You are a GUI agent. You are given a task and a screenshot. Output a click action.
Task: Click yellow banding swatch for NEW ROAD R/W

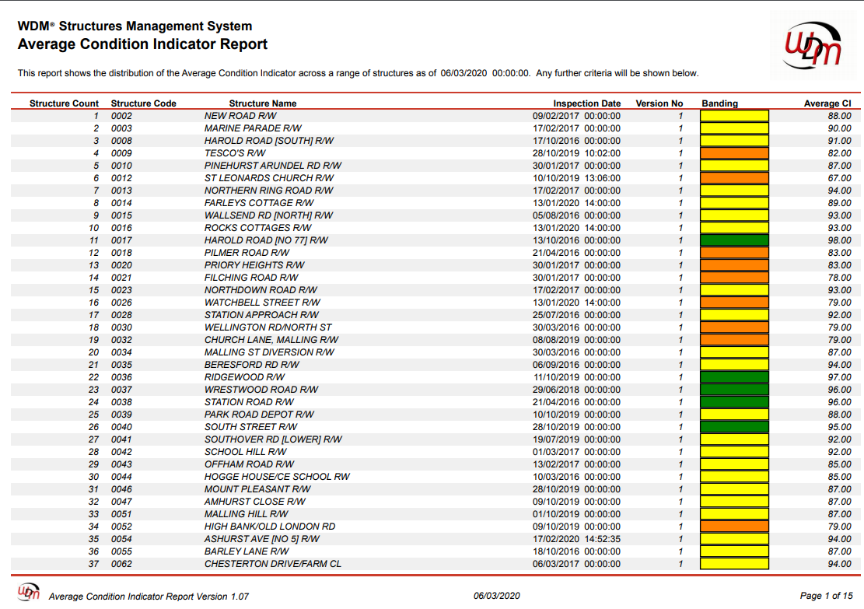(x=734, y=116)
